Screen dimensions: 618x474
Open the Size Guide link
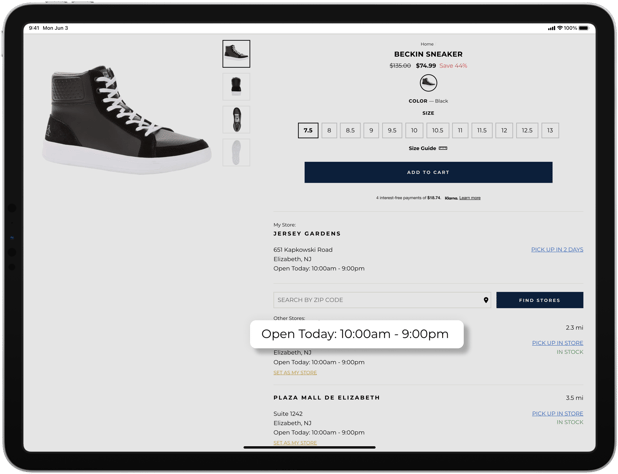coord(422,148)
